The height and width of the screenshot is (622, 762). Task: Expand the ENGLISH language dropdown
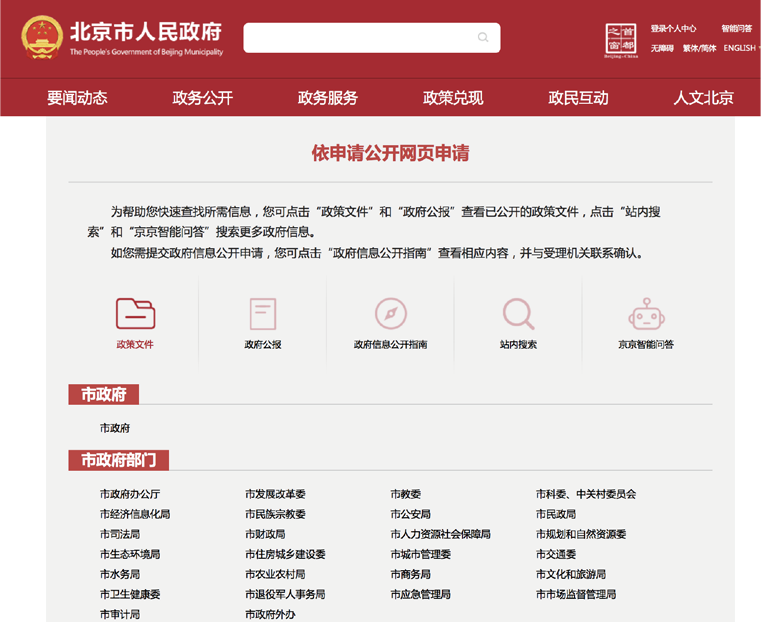tap(742, 48)
